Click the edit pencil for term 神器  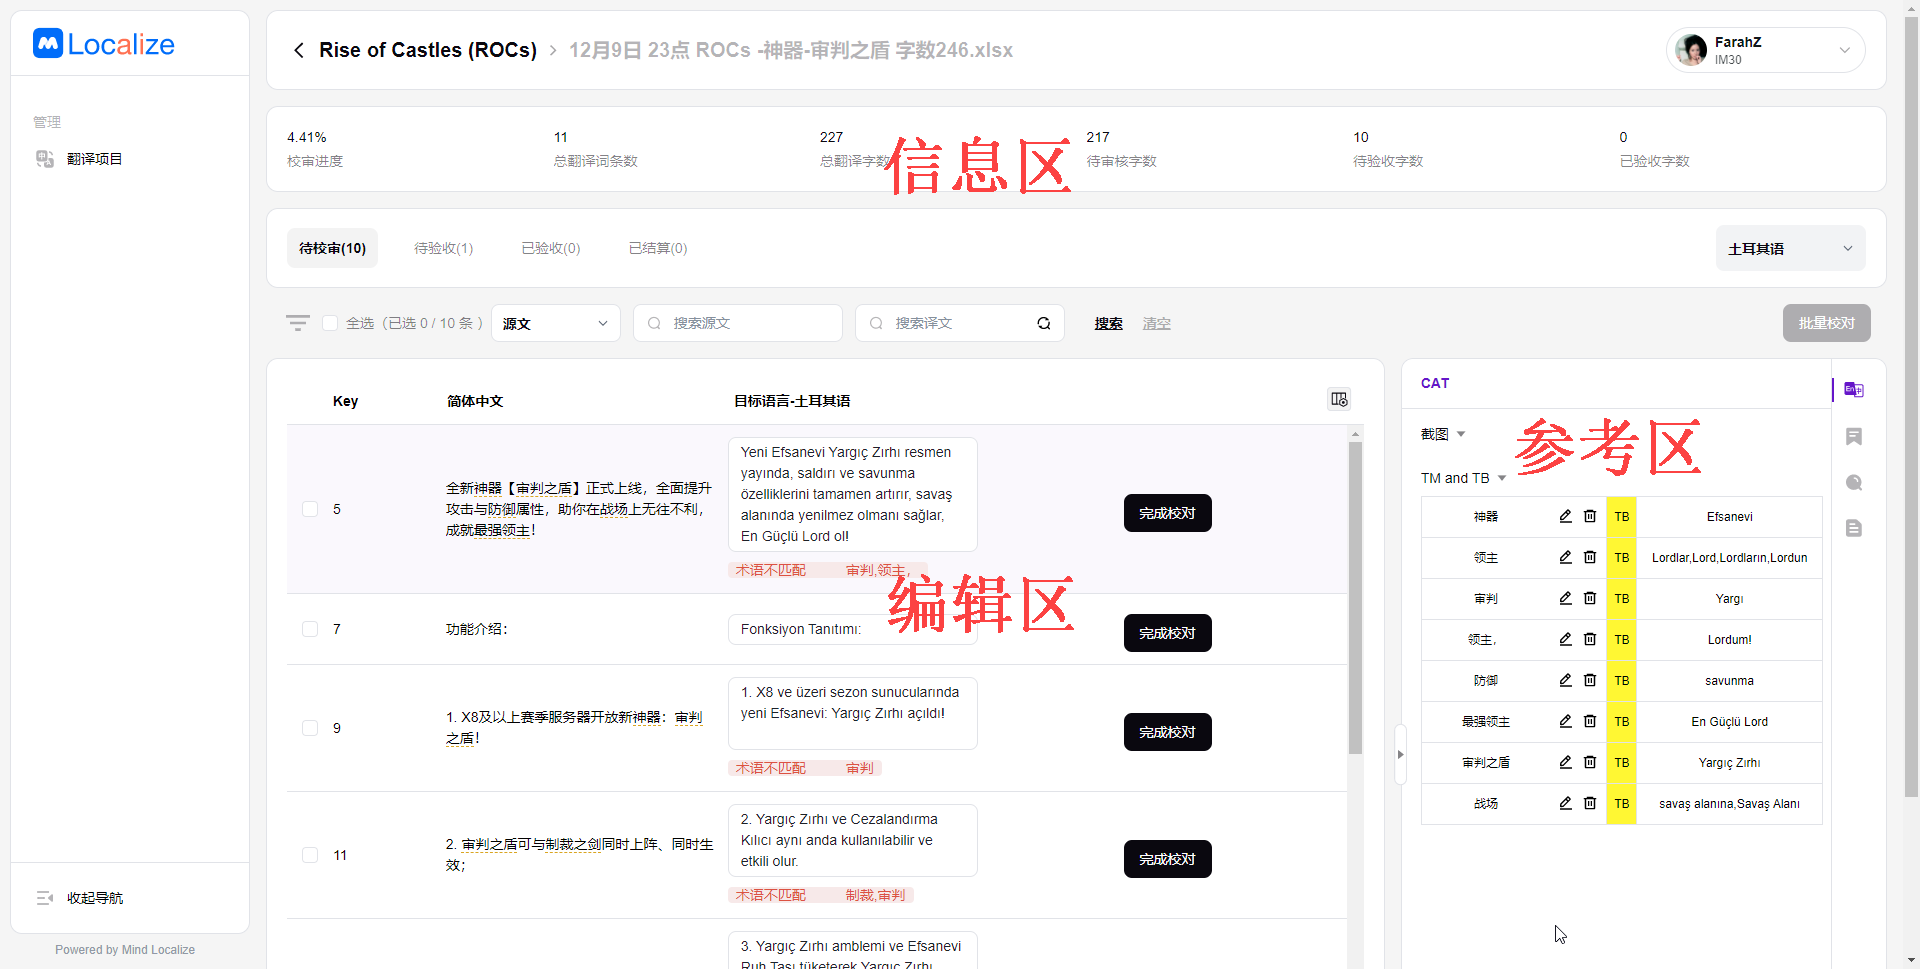click(x=1565, y=516)
